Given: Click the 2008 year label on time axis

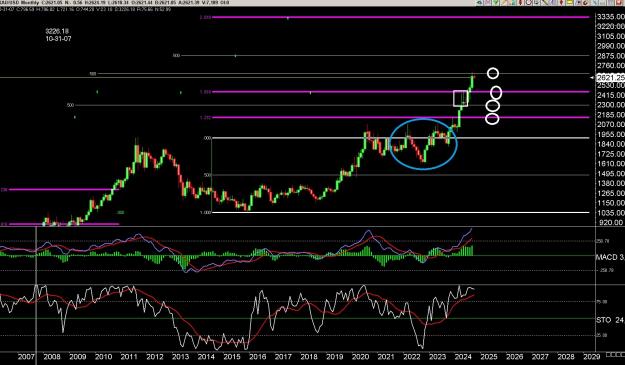Looking at the screenshot, I should pos(52,357).
